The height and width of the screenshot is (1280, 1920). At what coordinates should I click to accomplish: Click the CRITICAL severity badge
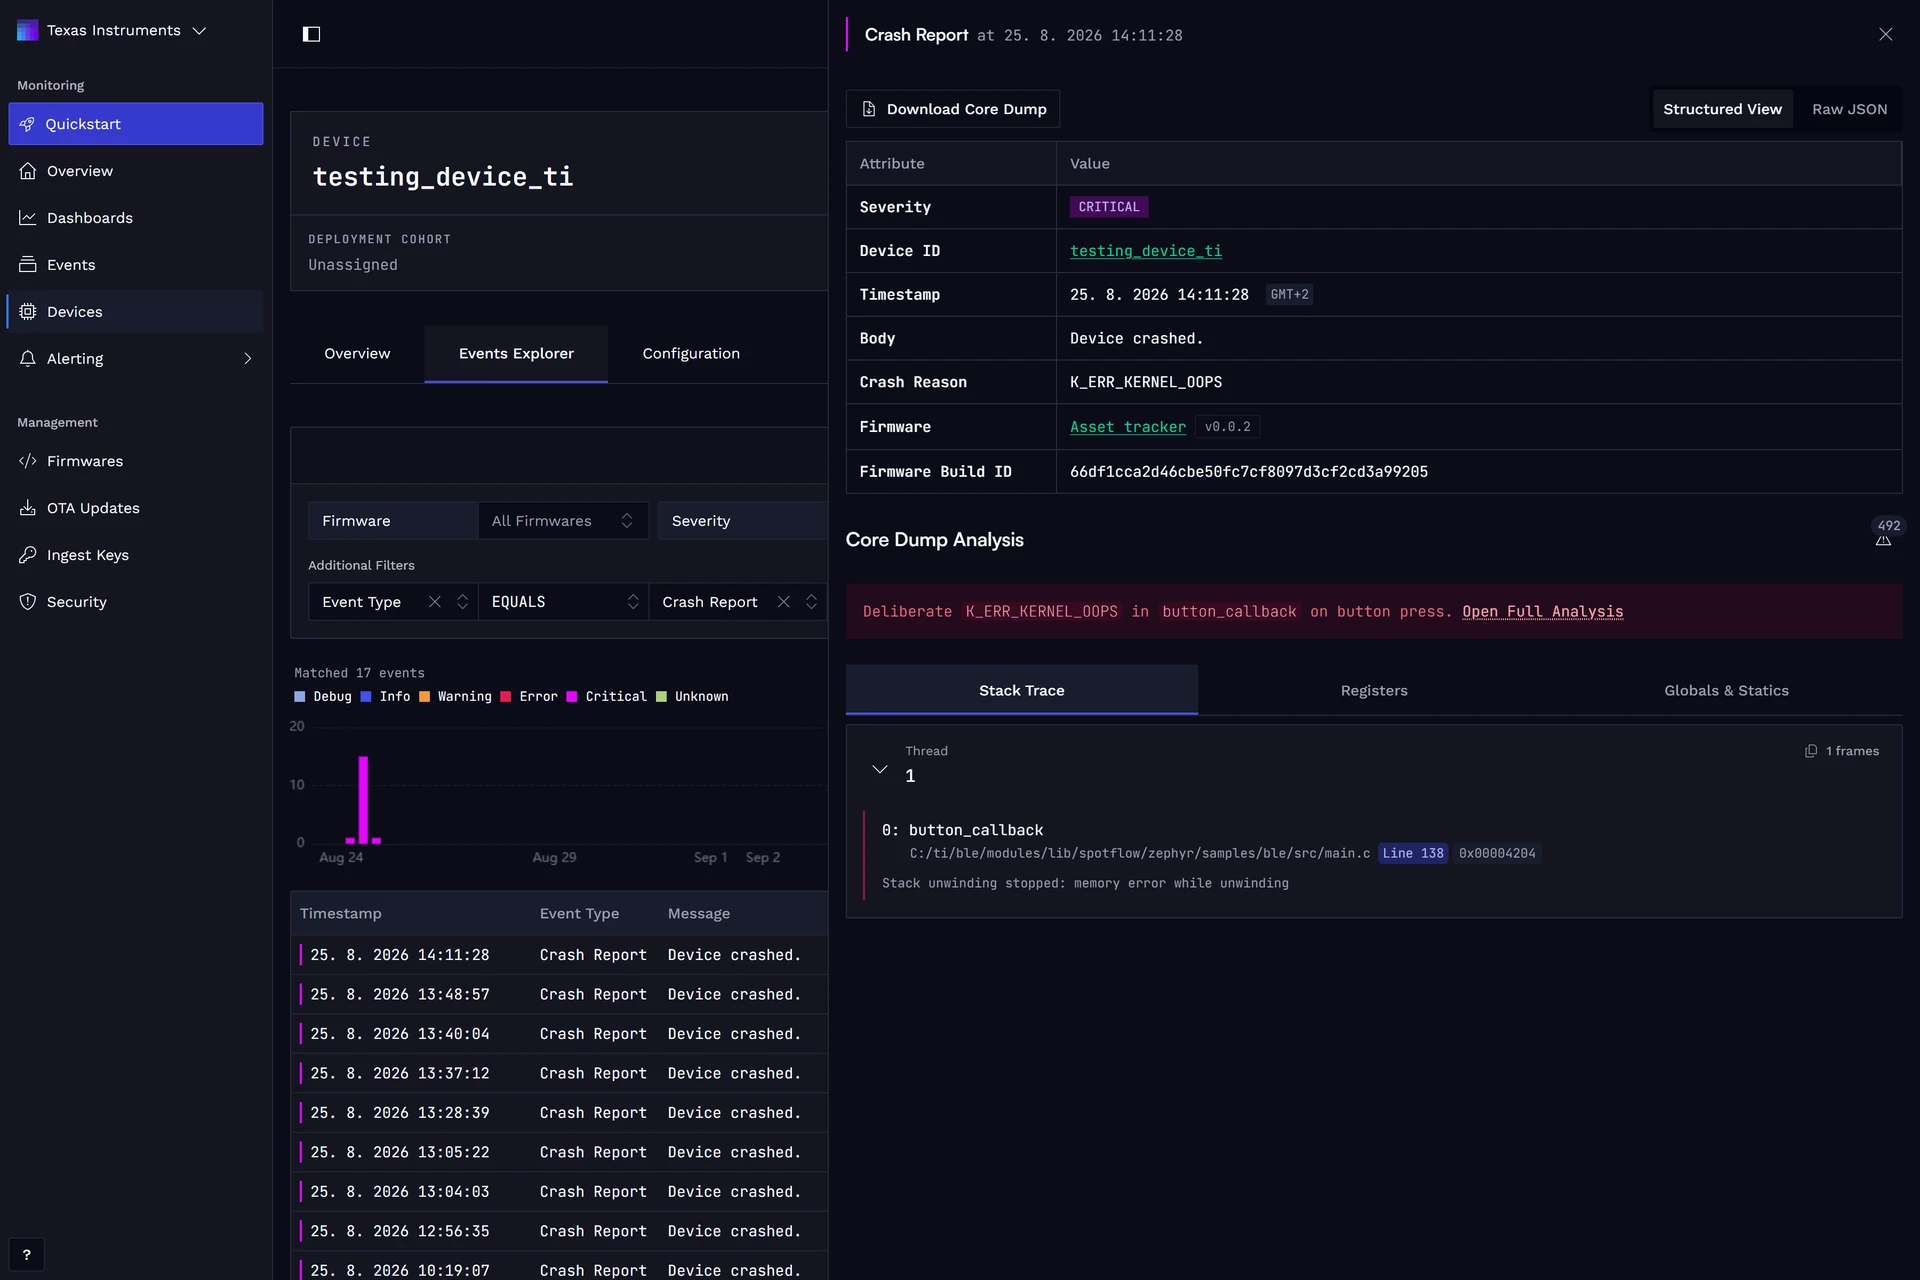click(1108, 207)
